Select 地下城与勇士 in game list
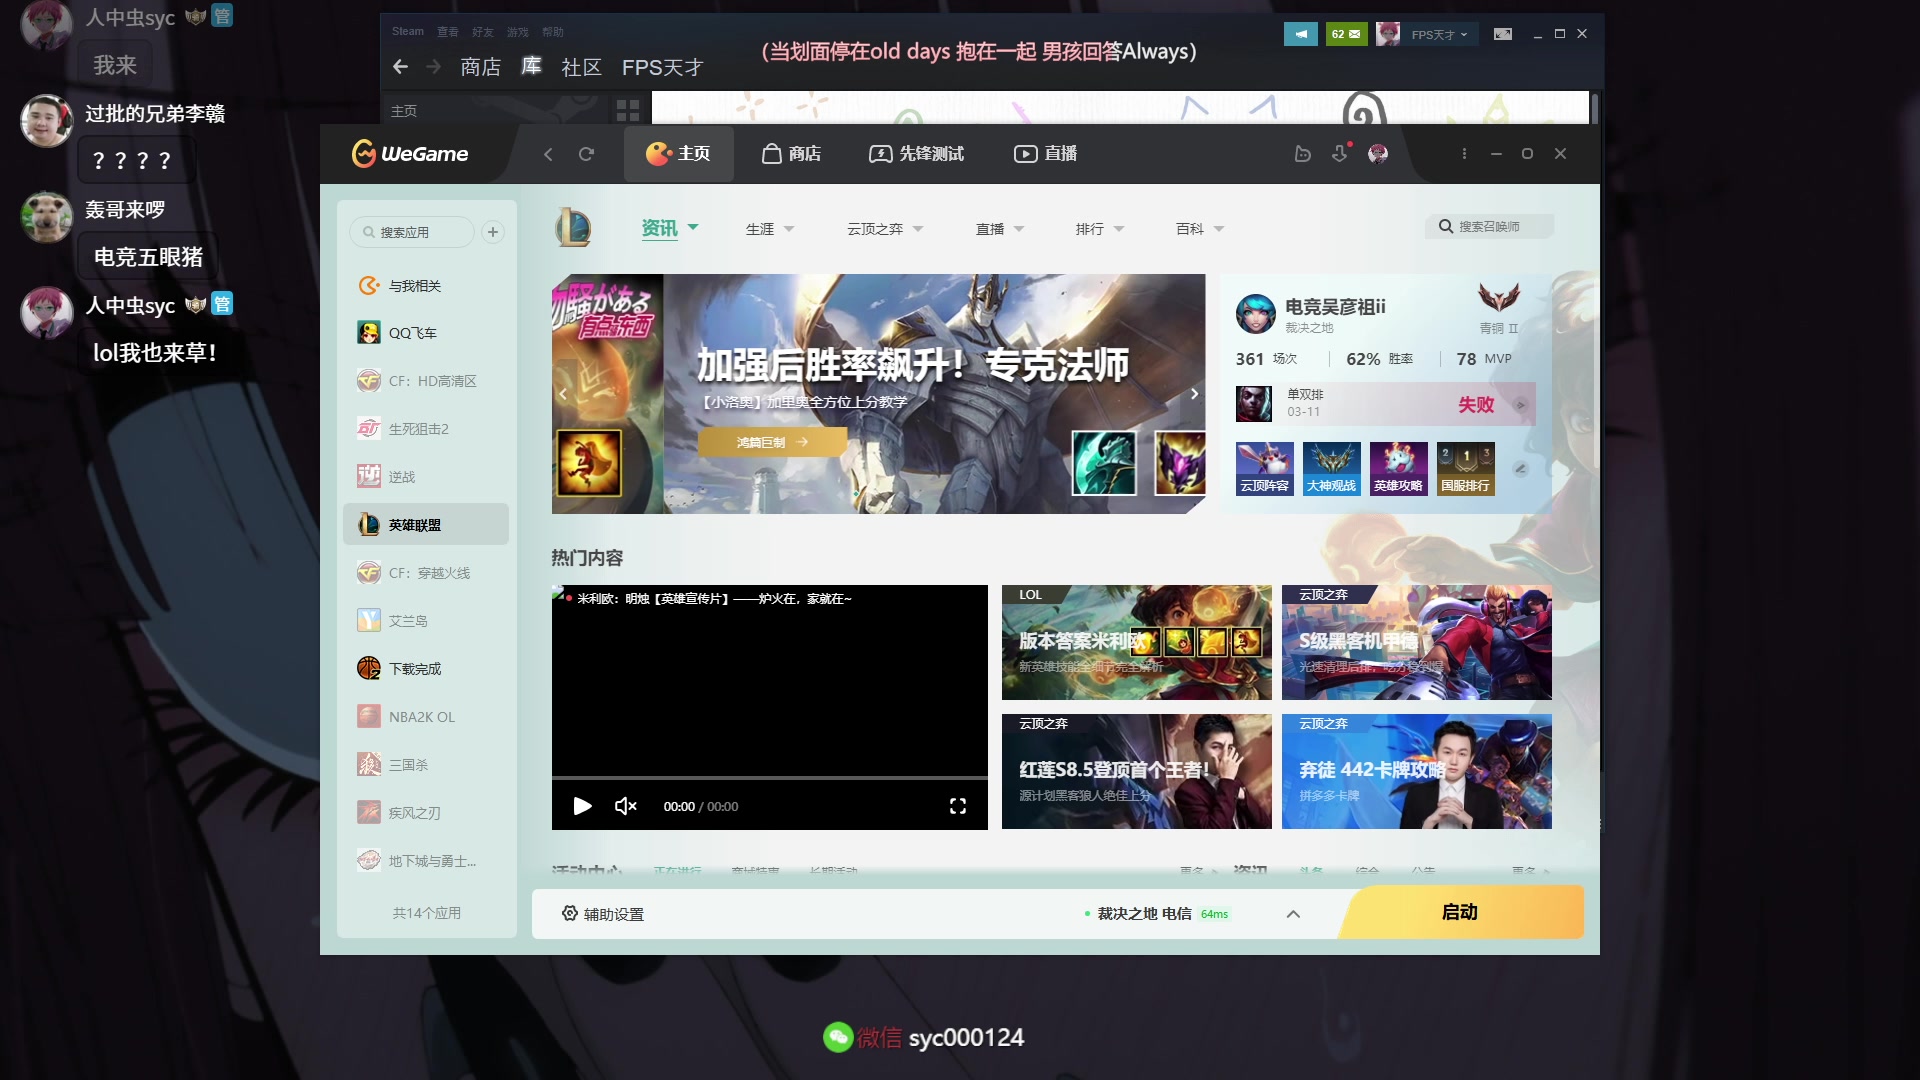The height and width of the screenshot is (1080, 1920). [426, 861]
